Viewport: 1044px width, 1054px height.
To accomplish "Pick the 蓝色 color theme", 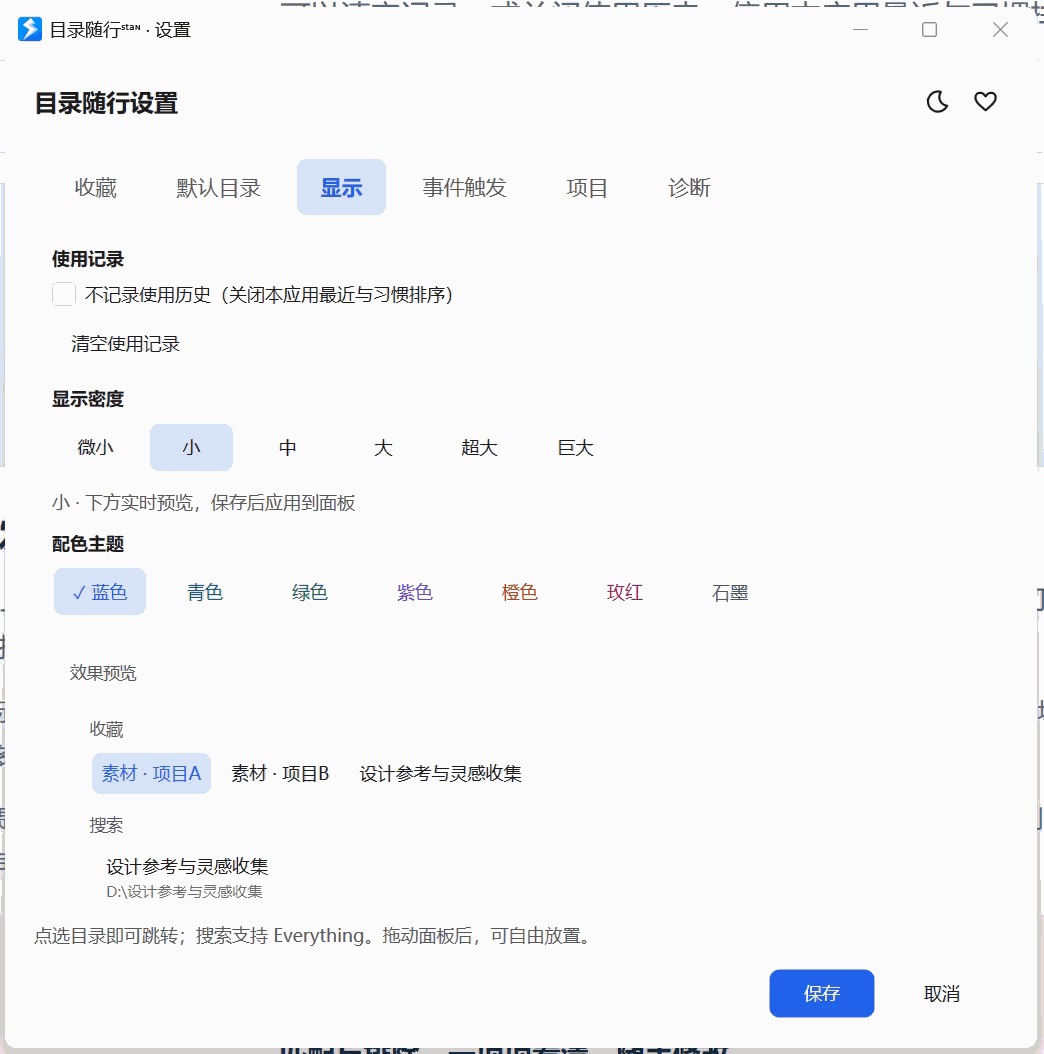I will [x=100, y=592].
